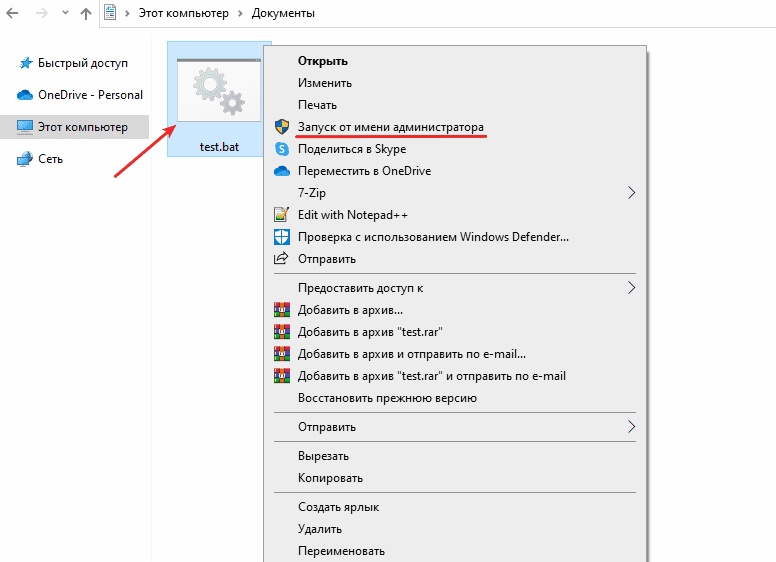Viewport: 776px width, 562px height.
Task: Click the computer icon in sidebar
Action: click(25, 127)
